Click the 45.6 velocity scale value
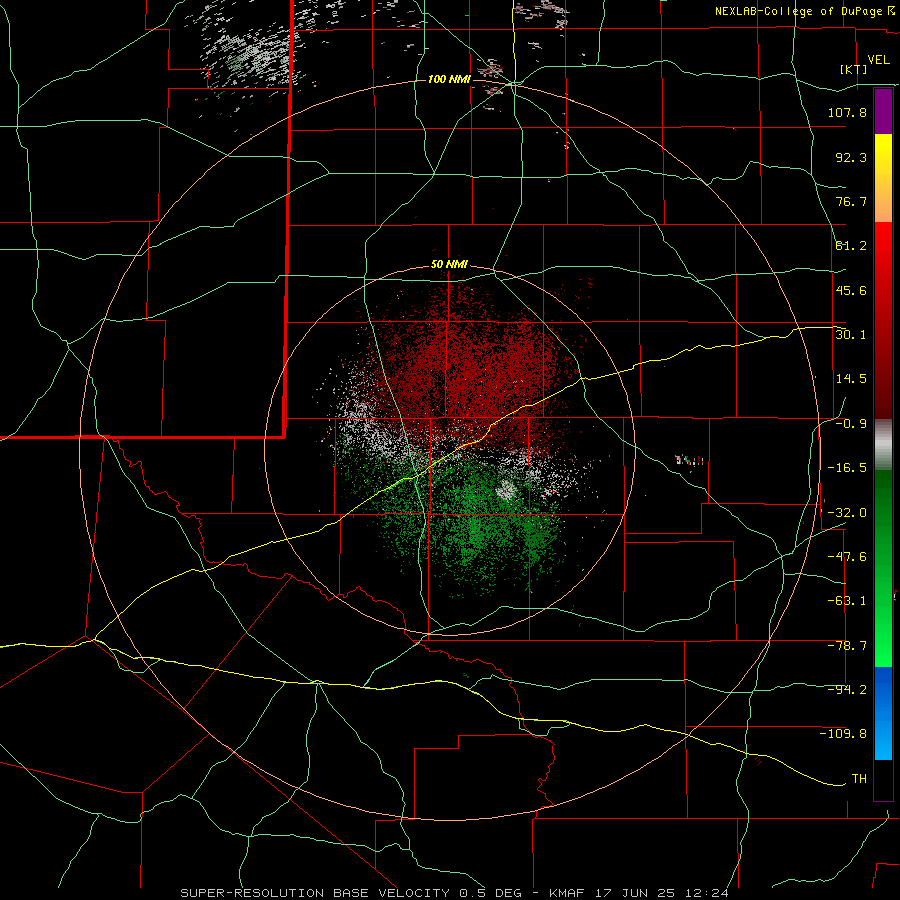Screen dimensions: 900x900 [851, 290]
